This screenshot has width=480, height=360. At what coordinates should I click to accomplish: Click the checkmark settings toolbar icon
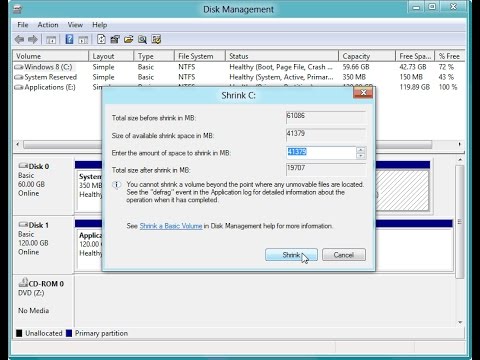[x=156, y=39]
